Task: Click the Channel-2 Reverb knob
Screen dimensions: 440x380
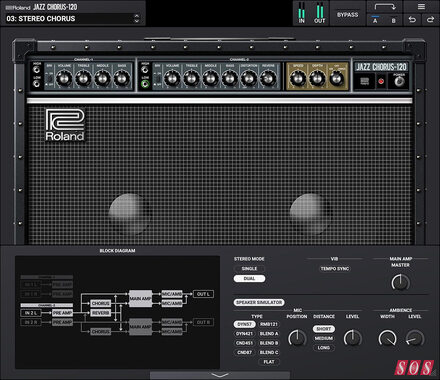Action: [x=268, y=79]
